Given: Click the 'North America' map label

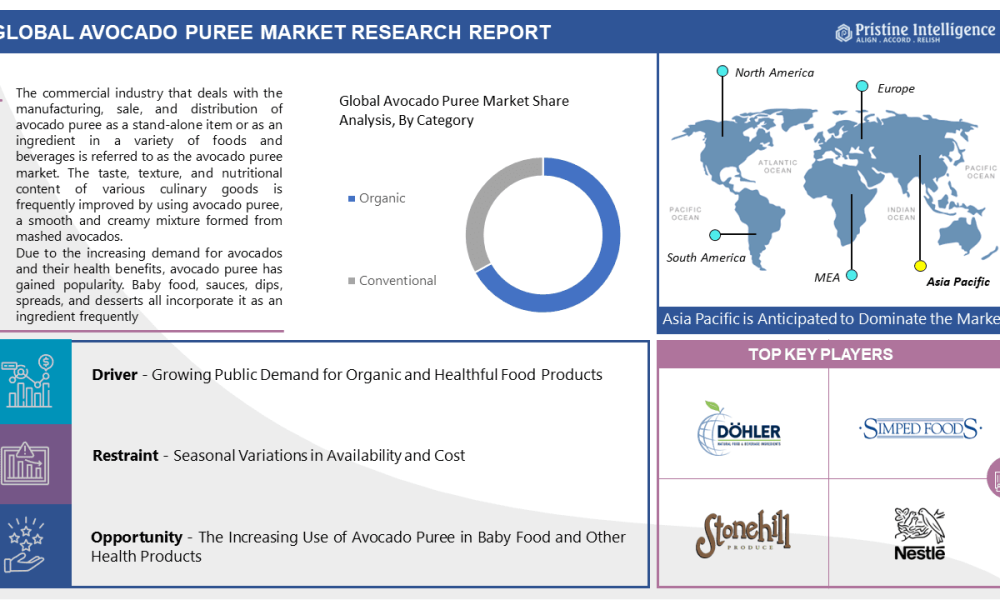Looking at the screenshot, I should [x=774, y=73].
